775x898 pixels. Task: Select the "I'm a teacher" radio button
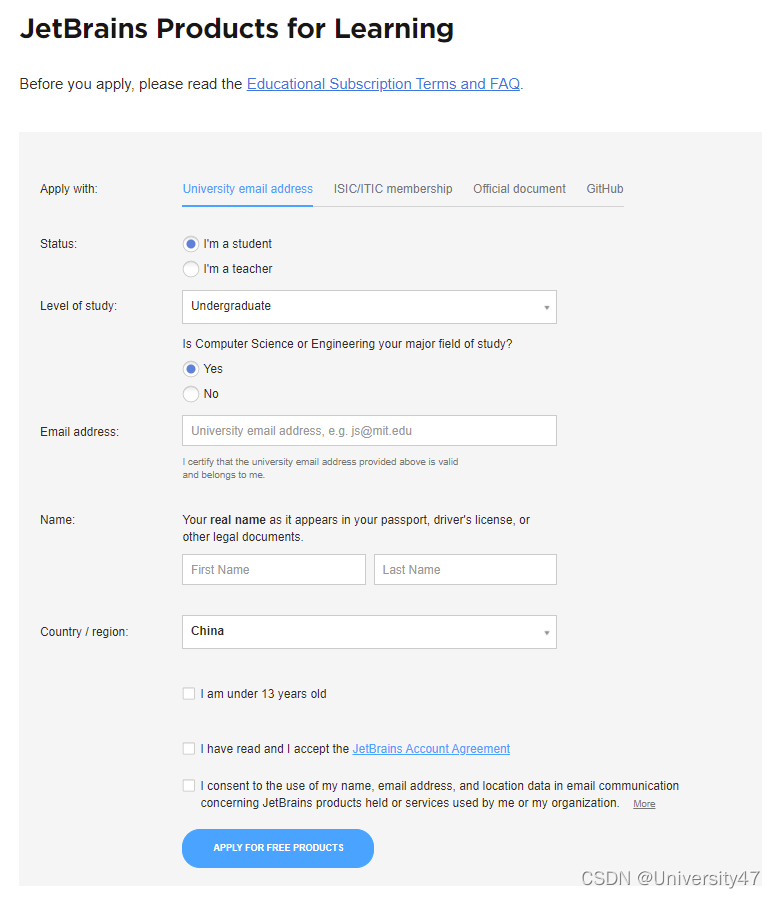tap(191, 269)
